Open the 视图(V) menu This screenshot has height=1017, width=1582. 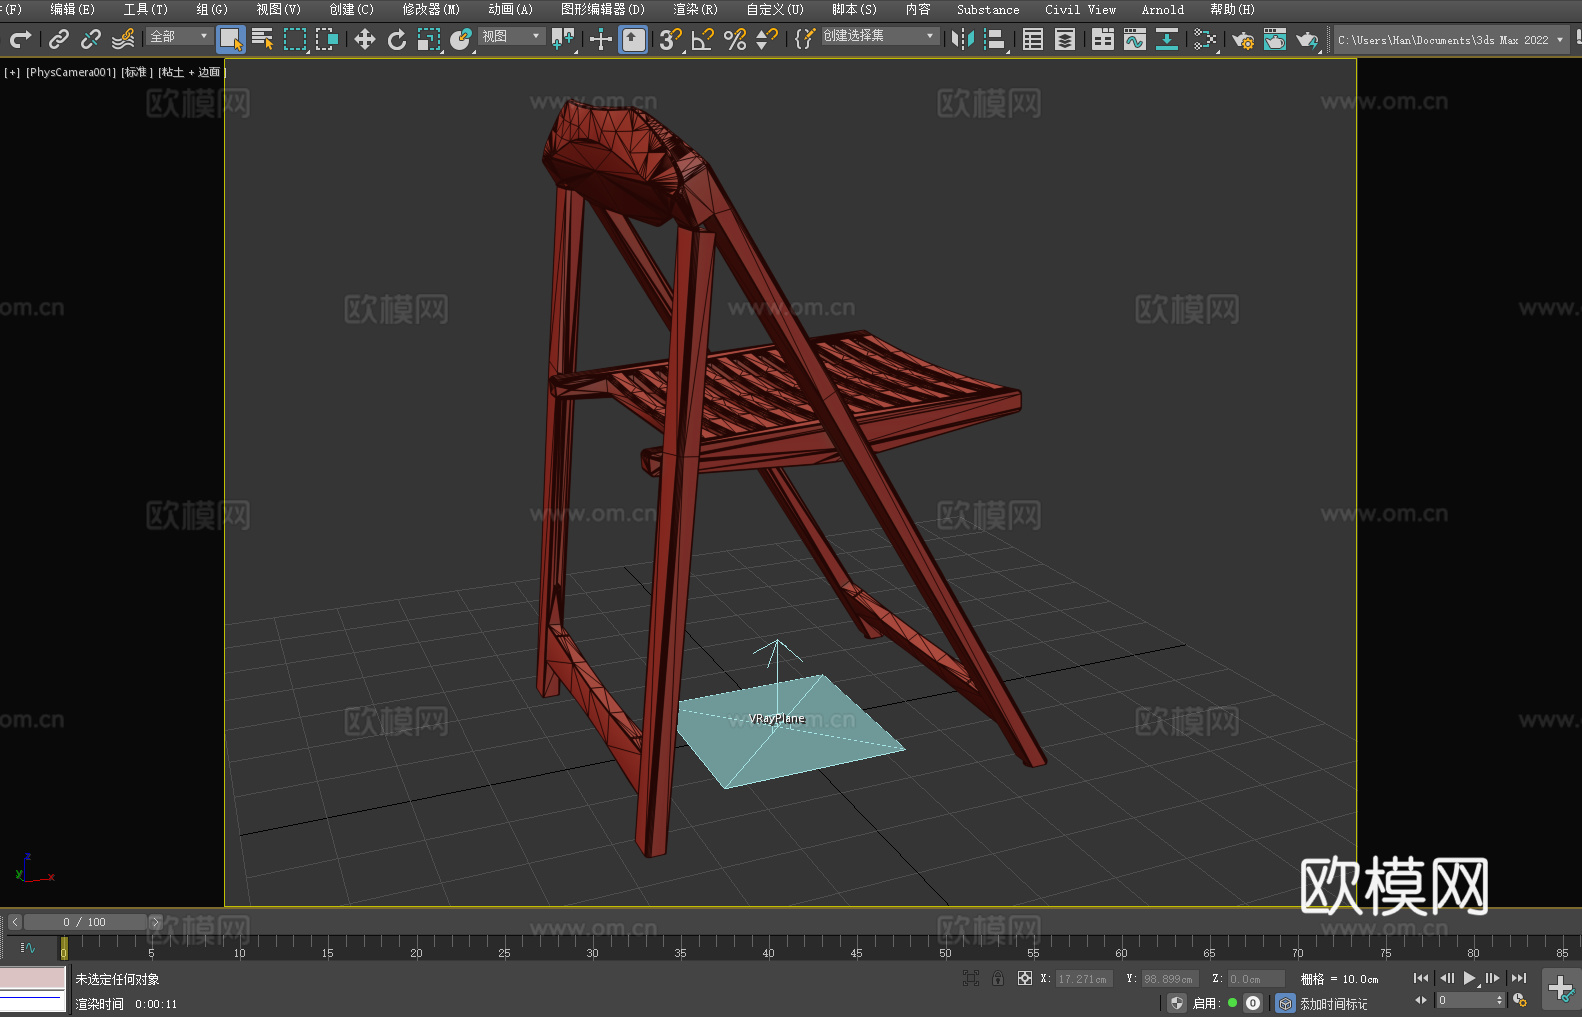pyautogui.click(x=278, y=9)
